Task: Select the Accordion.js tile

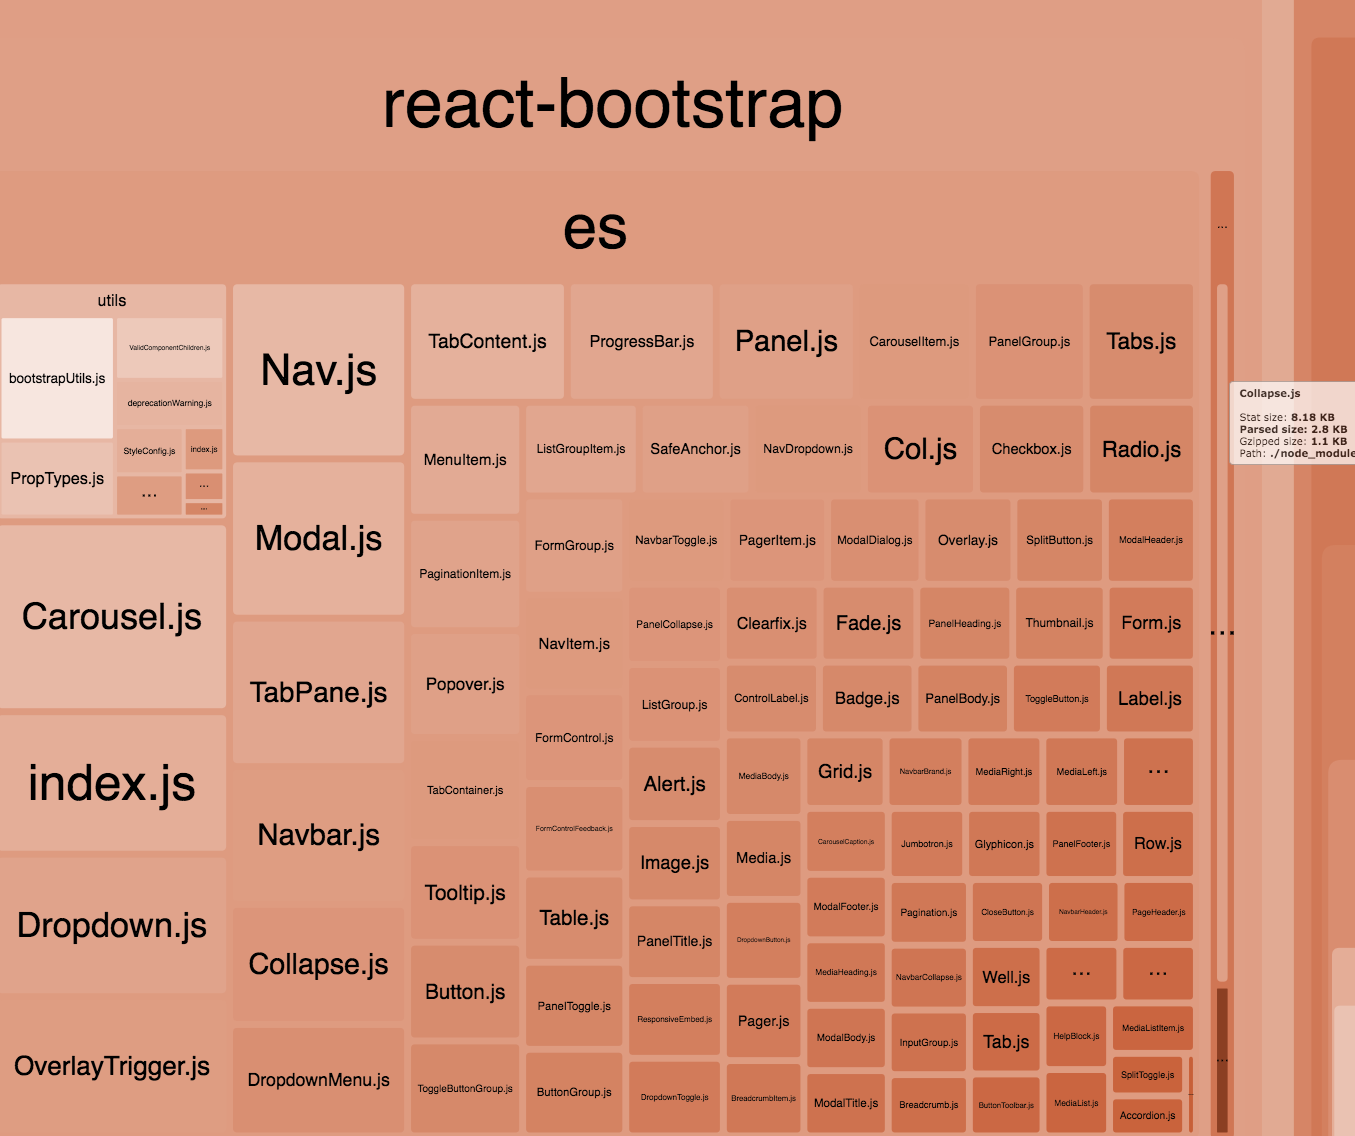Action: click(1147, 1115)
